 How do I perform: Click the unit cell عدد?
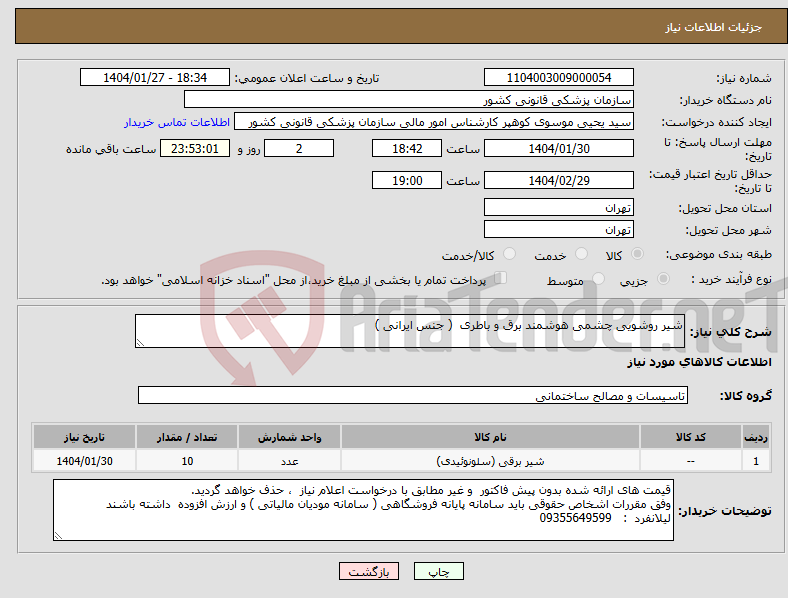289,461
